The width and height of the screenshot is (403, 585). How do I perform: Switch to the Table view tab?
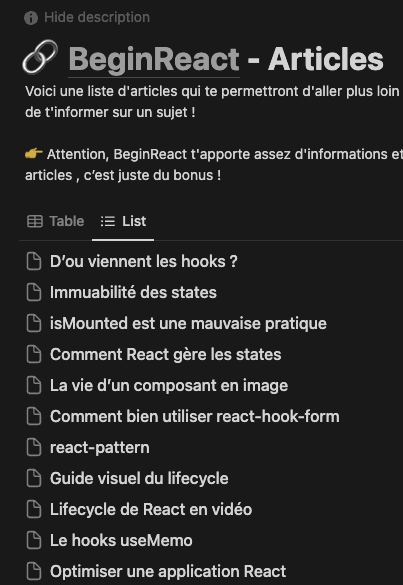(56, 221)
